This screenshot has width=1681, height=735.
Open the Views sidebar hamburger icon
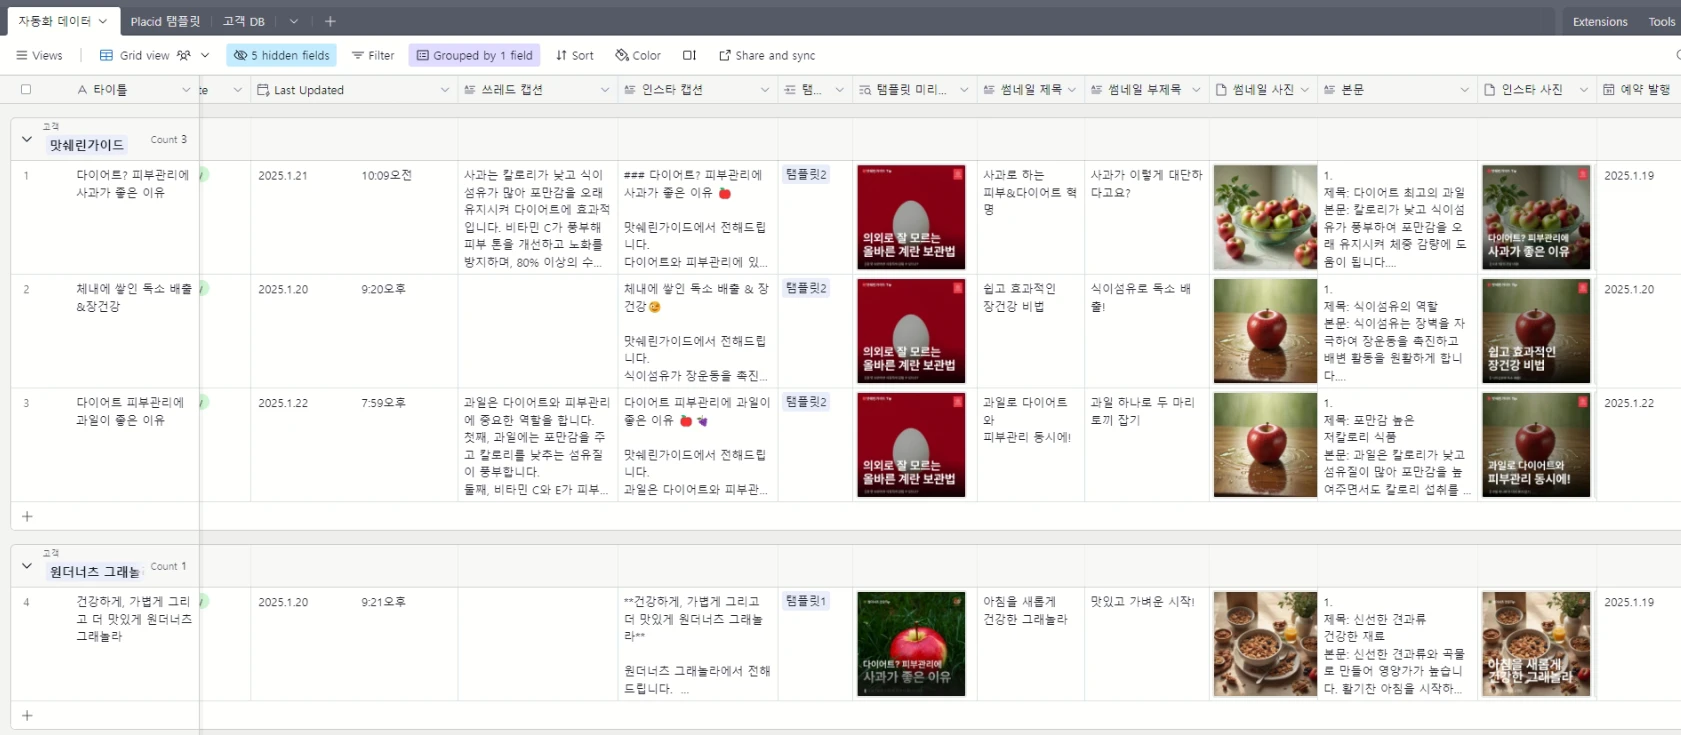click(22, 56)
